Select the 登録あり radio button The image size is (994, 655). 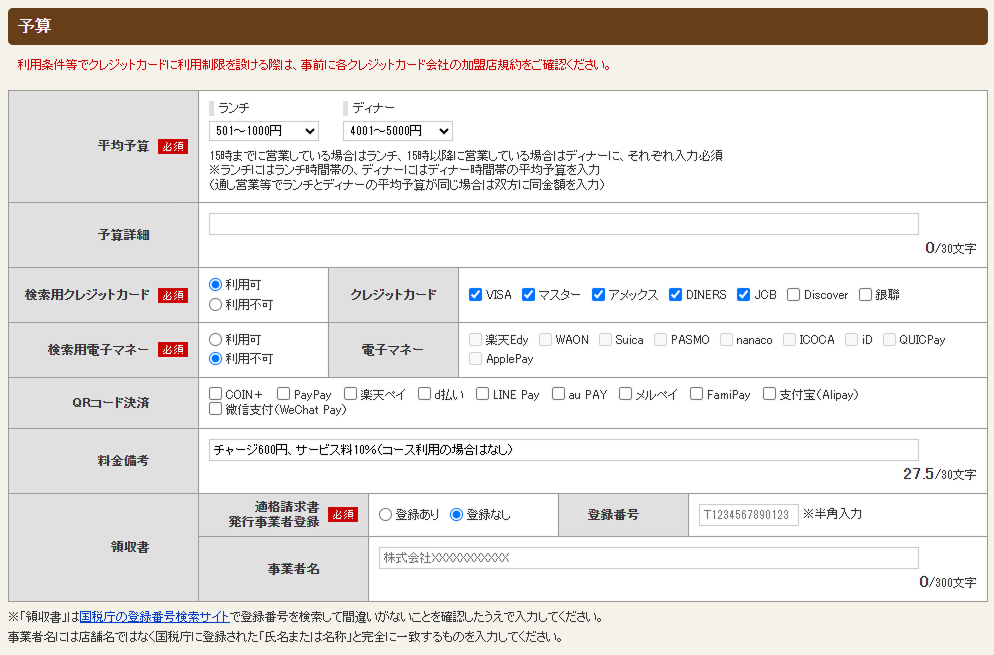coord(385,515)
